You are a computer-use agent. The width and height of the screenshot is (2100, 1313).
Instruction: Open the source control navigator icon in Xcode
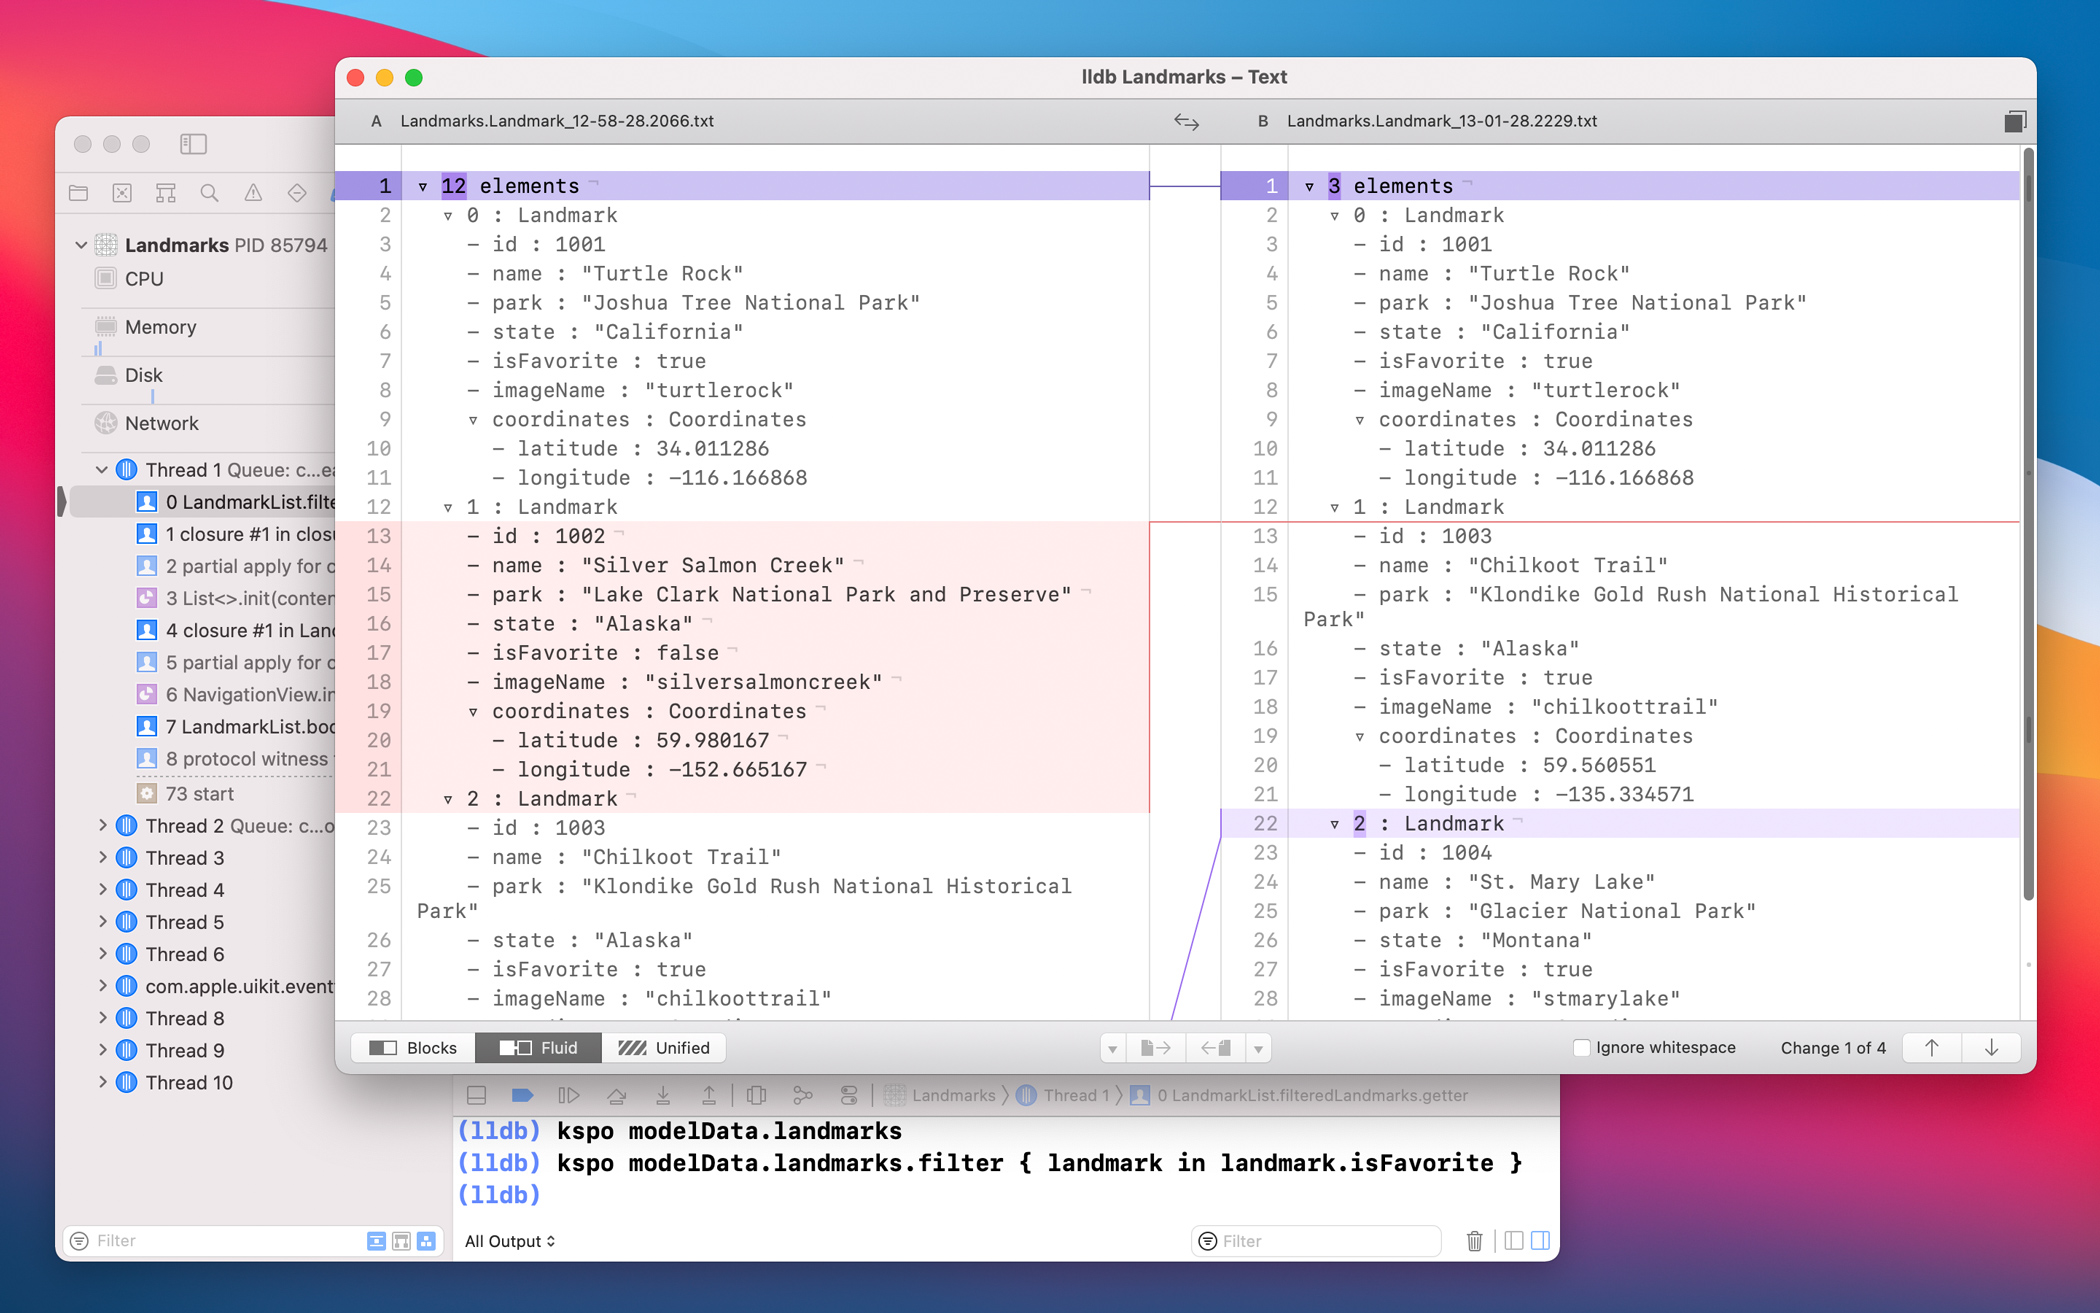(x=122, y=193)
